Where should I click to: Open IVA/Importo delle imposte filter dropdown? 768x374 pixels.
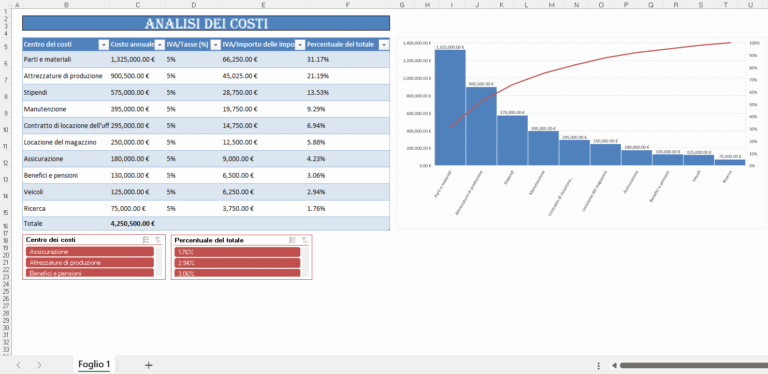pyautogui.click(x=300, y=45)
